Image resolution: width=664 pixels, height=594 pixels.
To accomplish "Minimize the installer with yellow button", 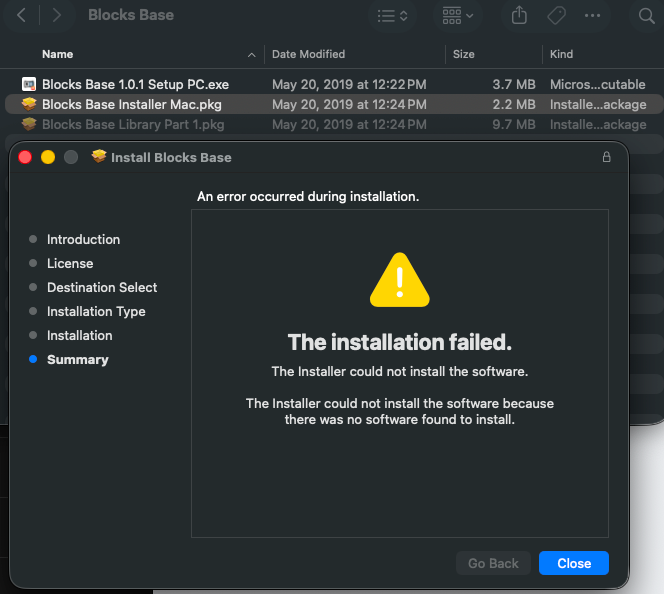I will [x=48, y=157].
